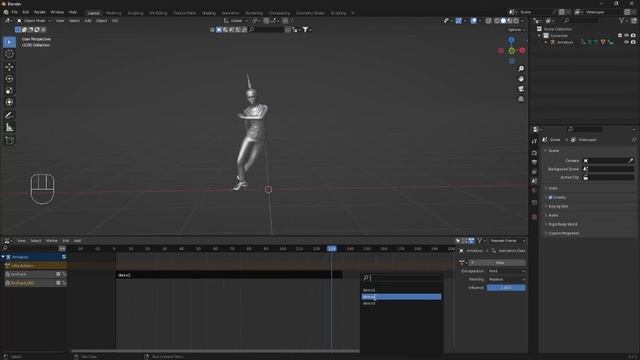Select the Scale tool

(9, 91)
